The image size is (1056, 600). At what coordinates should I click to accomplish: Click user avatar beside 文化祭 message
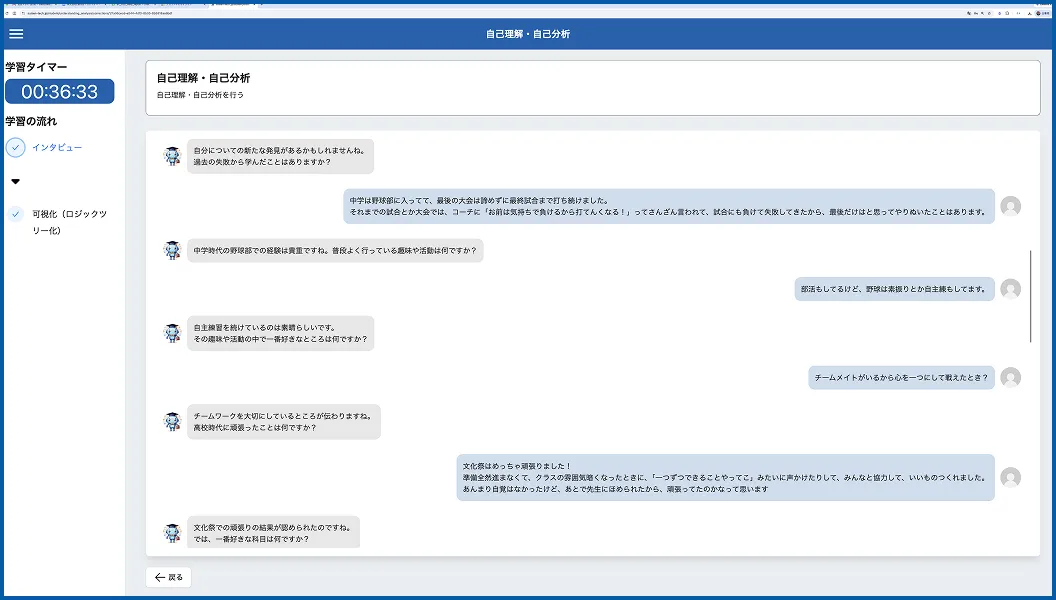[x=1010, y=477]
